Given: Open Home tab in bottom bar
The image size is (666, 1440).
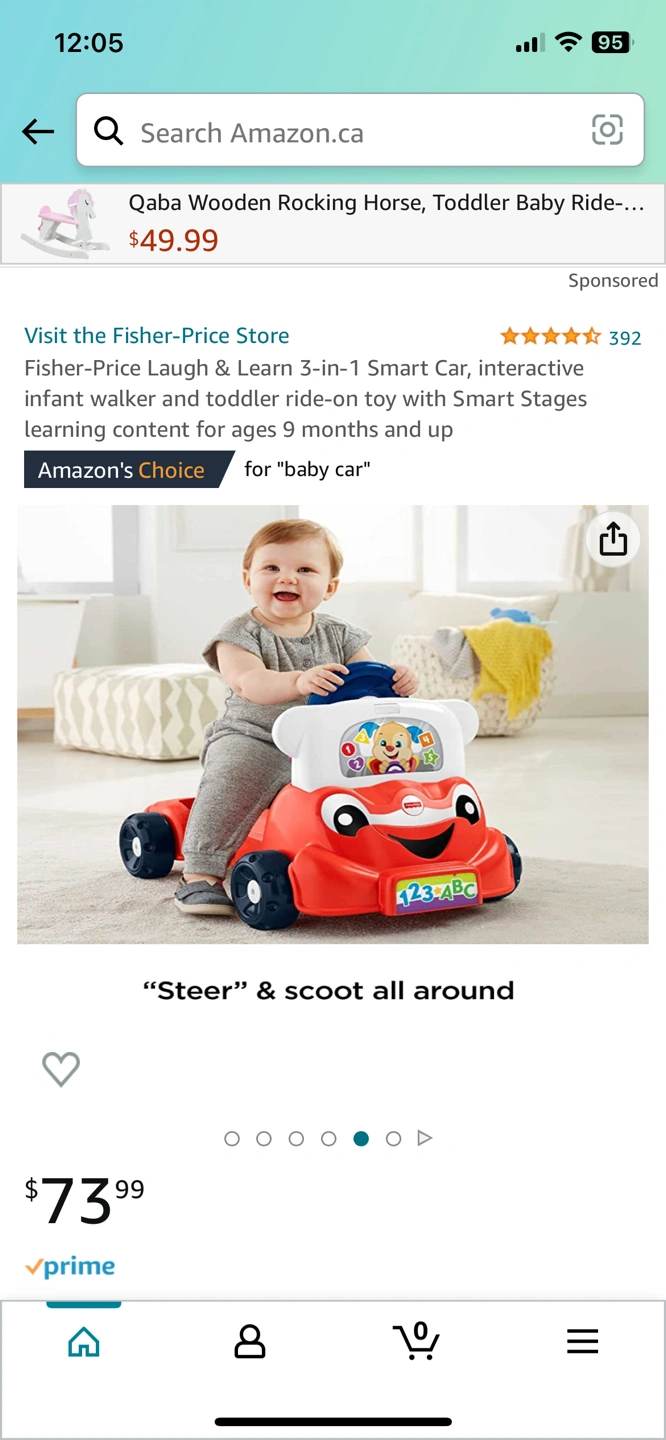Looking at the screenshot, I should point(84,1341).
